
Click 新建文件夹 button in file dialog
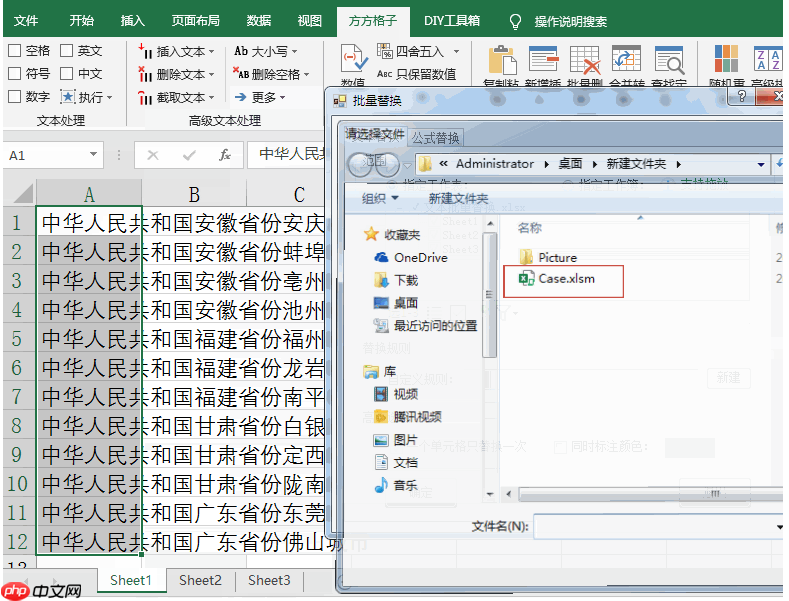[458, 198]
